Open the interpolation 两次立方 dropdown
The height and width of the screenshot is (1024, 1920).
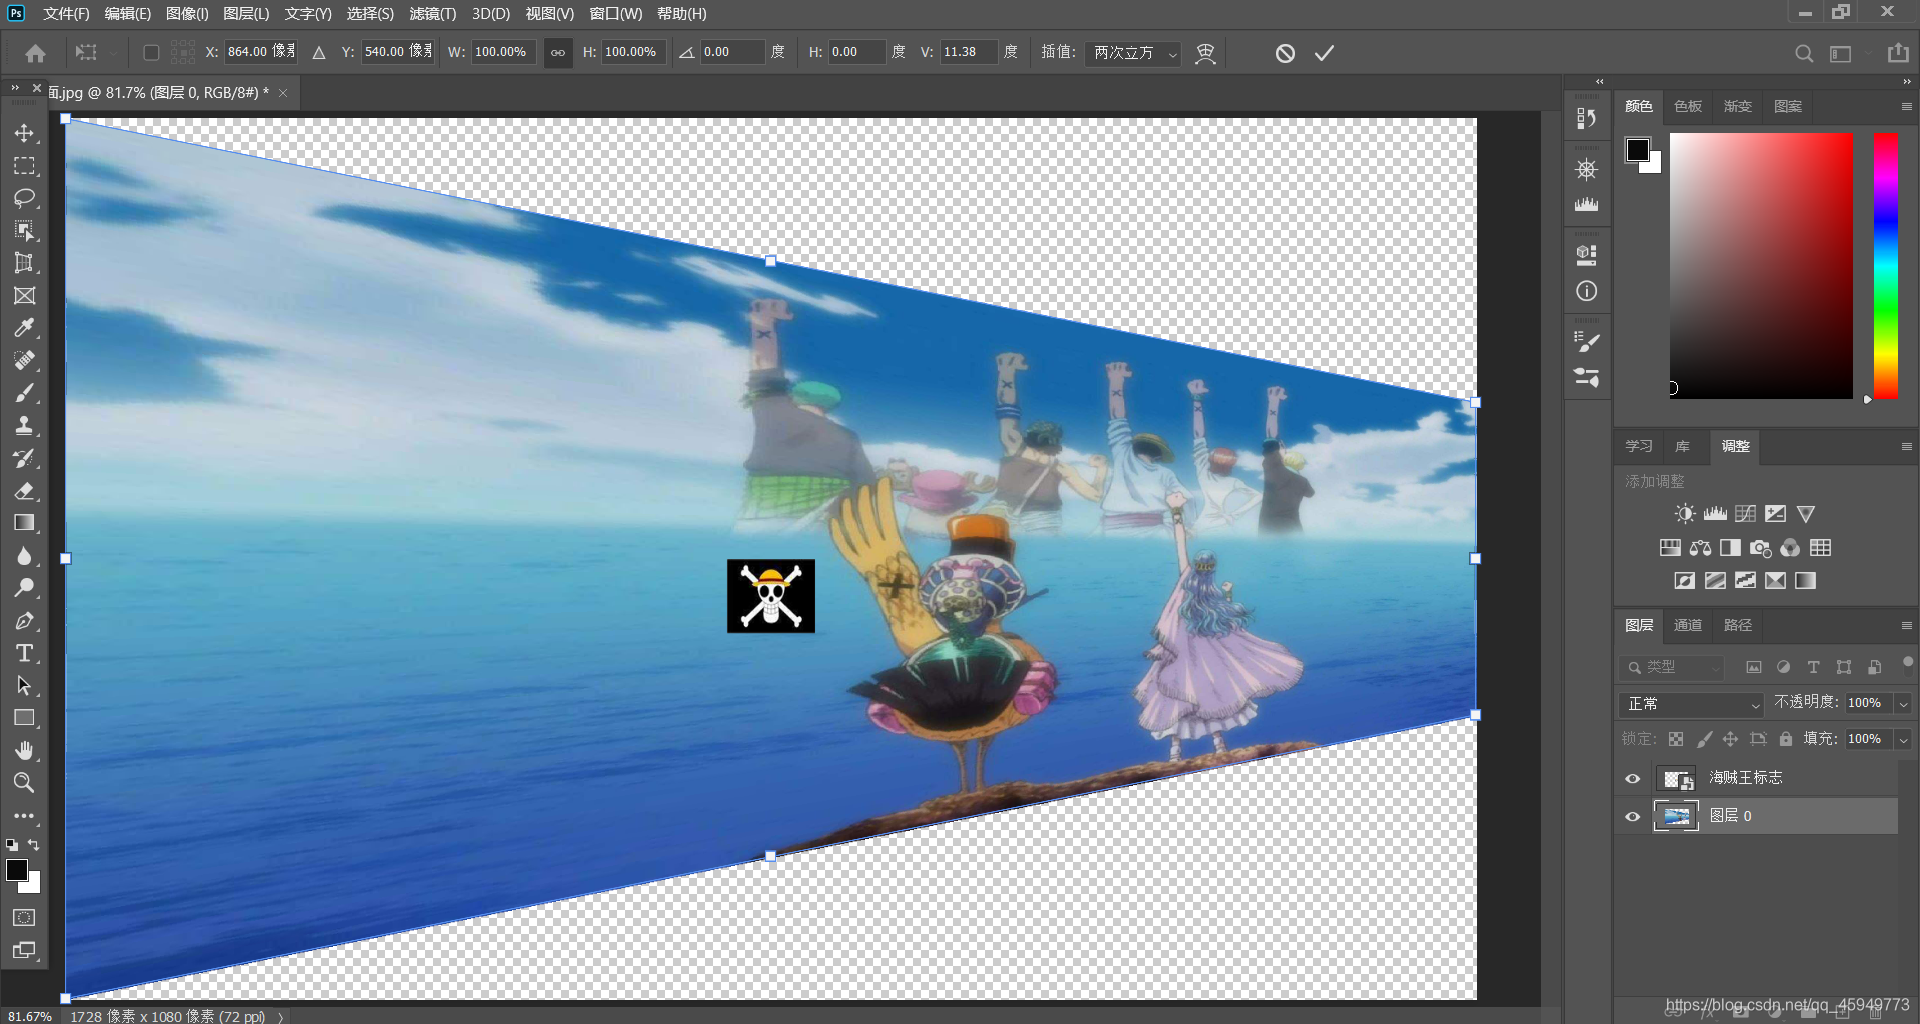pos(1133,52)
